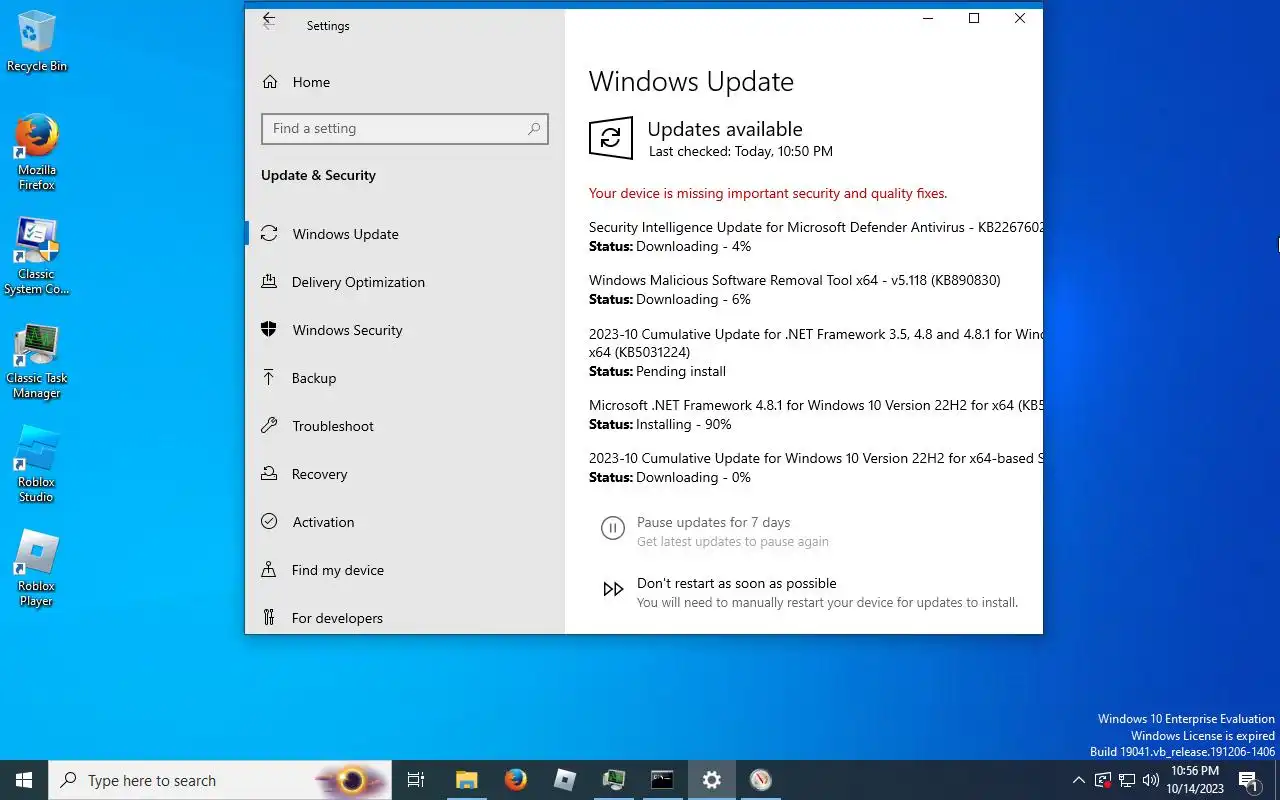Click Pause updates for 7 days

(713, 522)
